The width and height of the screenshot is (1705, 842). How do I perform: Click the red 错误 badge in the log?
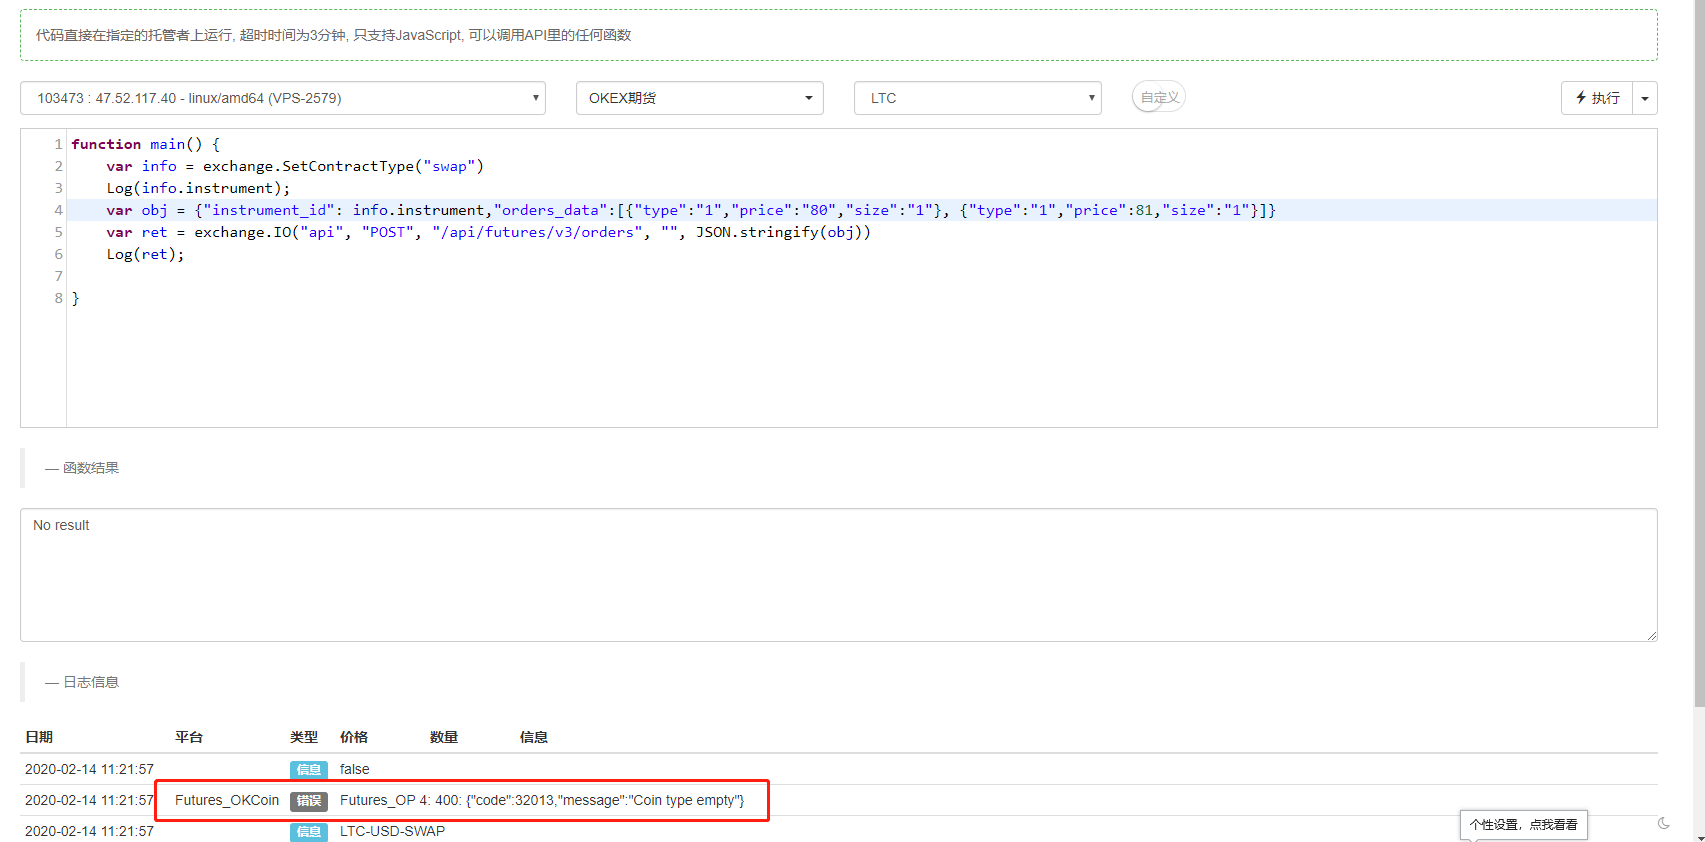[x=309, y=801]
